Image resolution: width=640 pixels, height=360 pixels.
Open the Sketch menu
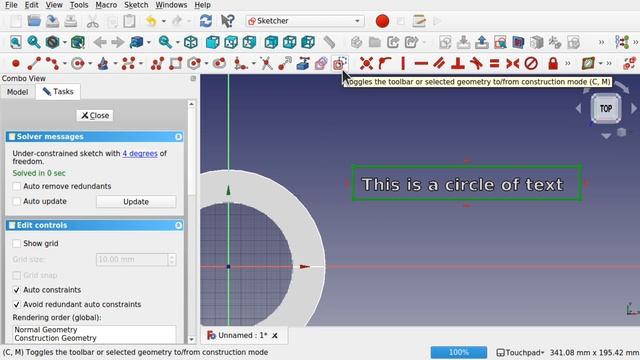click(136, 5)
